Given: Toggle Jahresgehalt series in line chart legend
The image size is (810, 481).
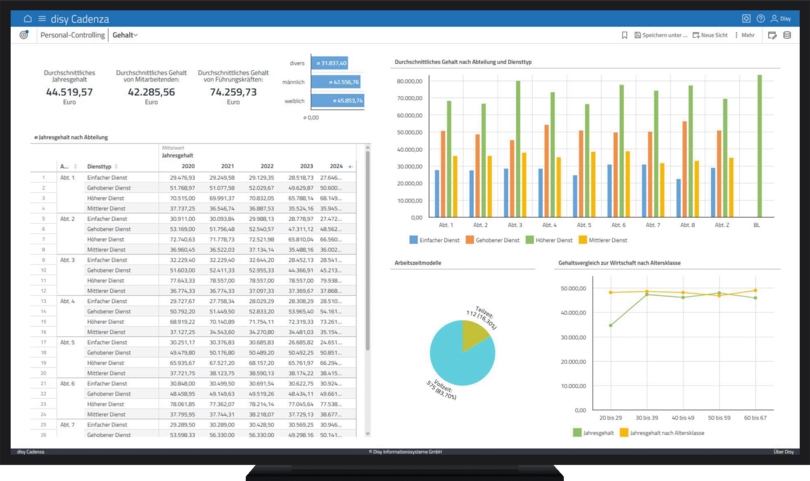Looking at the screenshot, I should click(x=595, y=432).
